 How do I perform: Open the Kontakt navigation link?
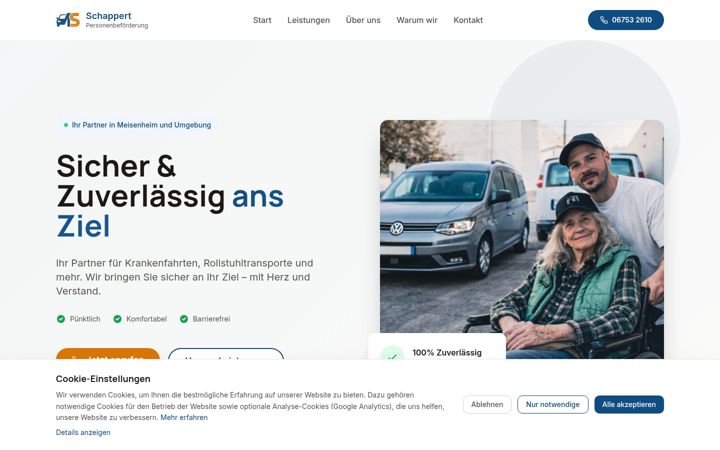click(x=468, y=20)
